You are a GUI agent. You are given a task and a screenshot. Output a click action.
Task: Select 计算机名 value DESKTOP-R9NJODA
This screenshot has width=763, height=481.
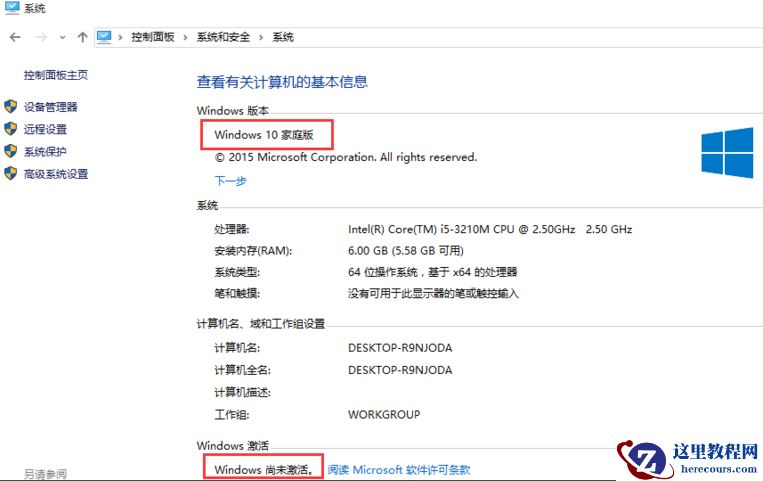pos(400,348)
